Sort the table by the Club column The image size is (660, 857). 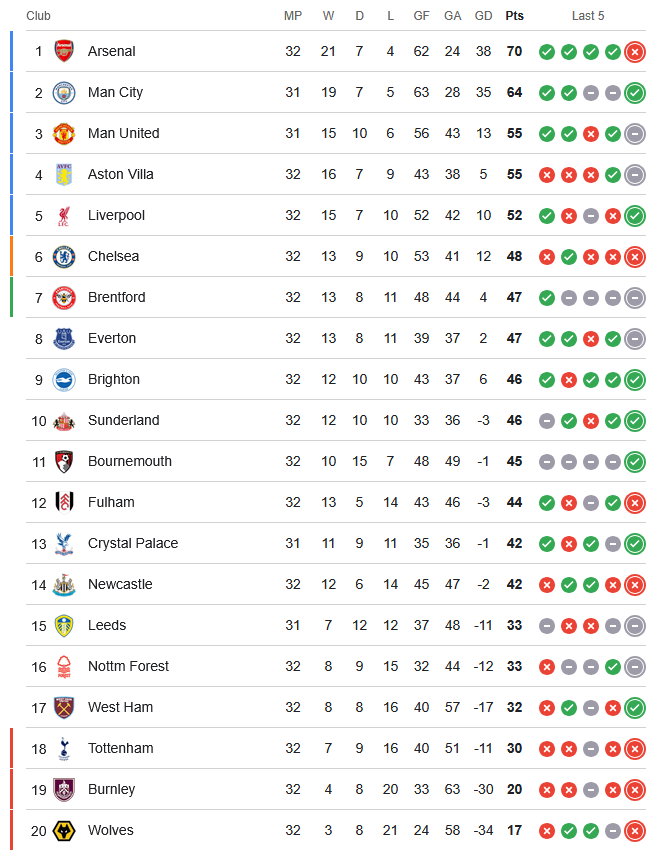(x=38, y=16)
